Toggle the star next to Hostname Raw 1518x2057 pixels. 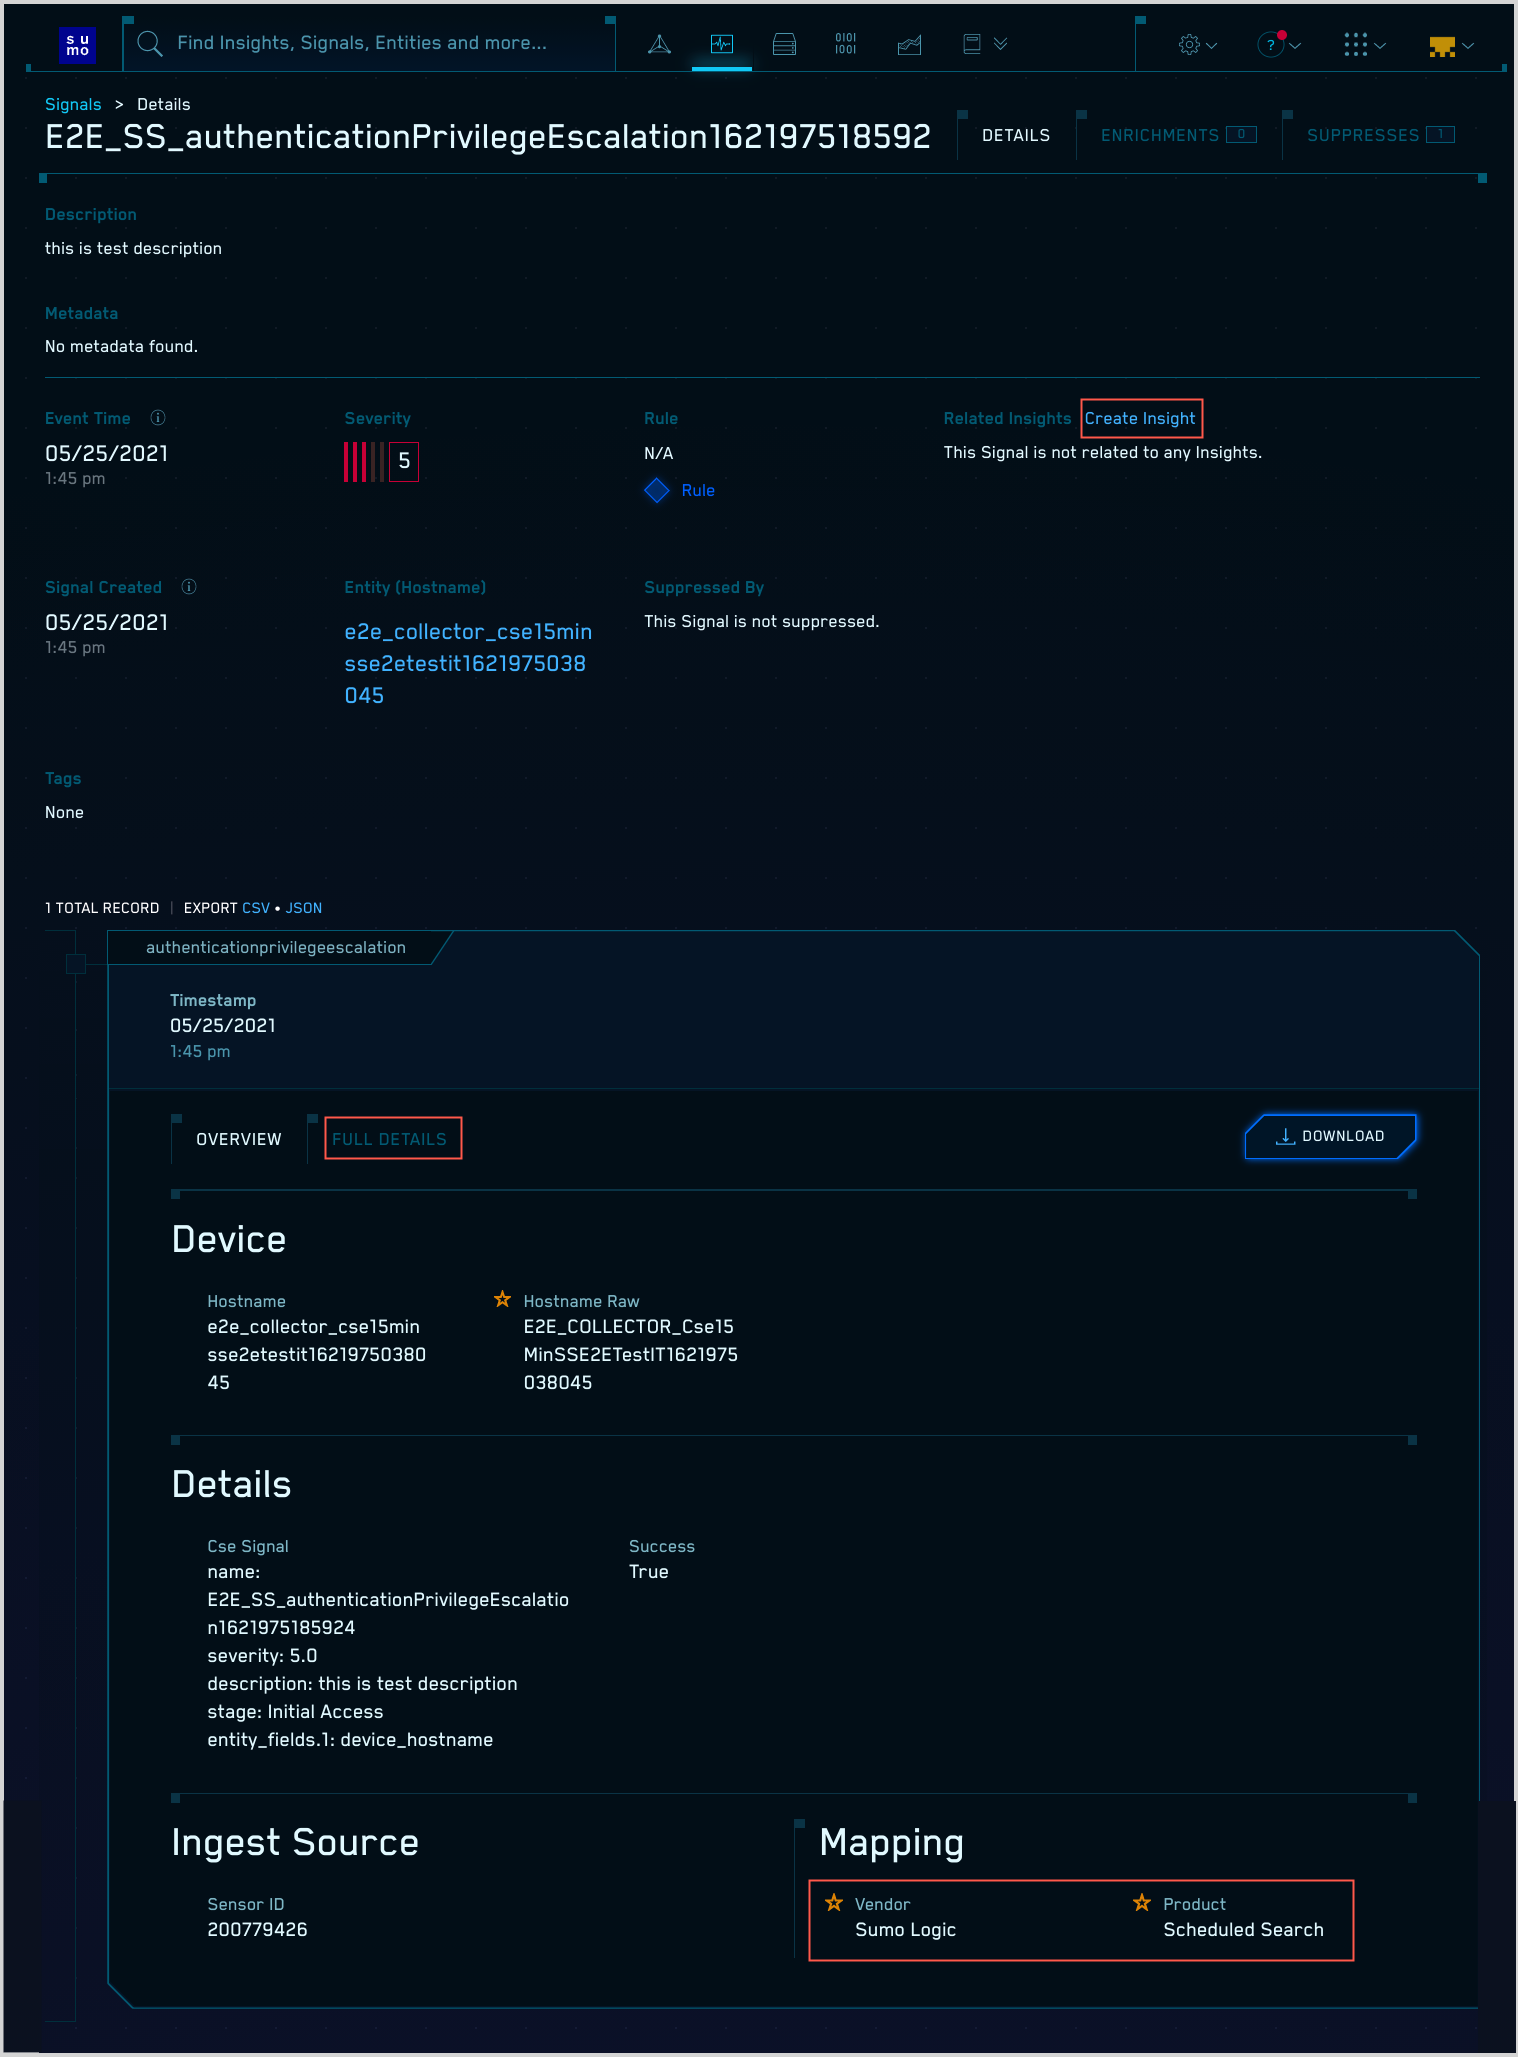502,1300
